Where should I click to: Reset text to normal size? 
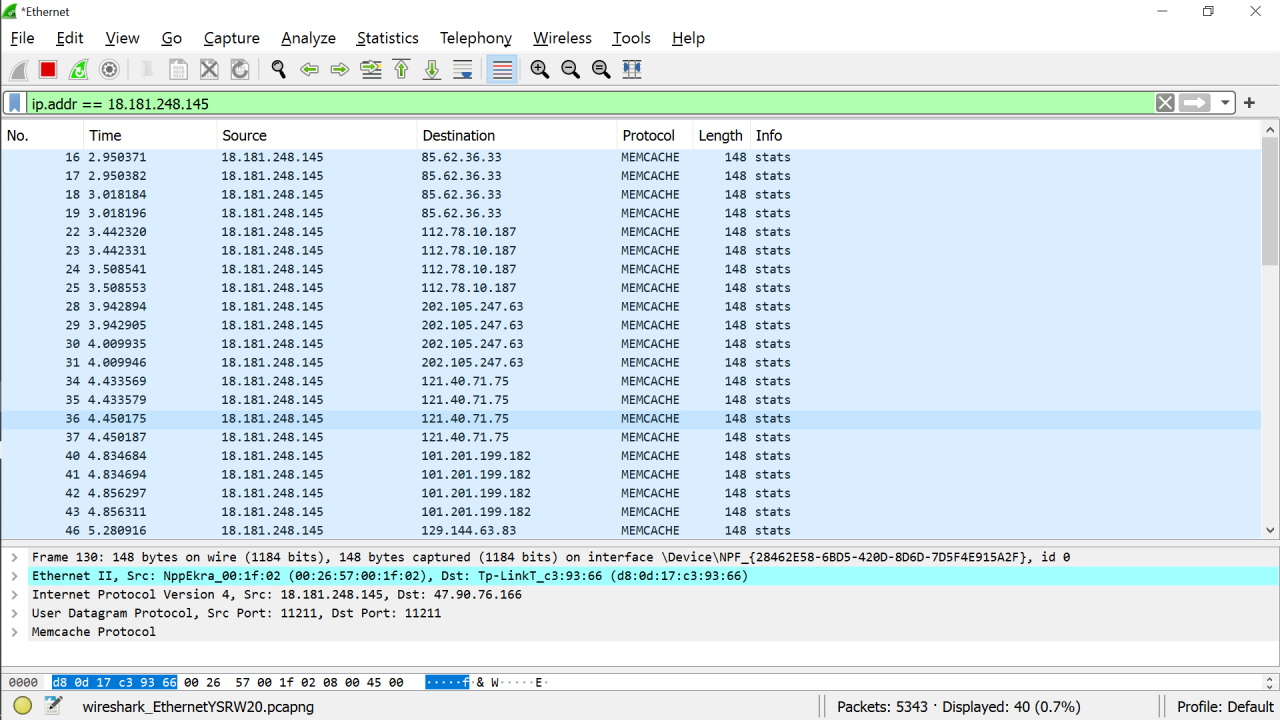601,70
